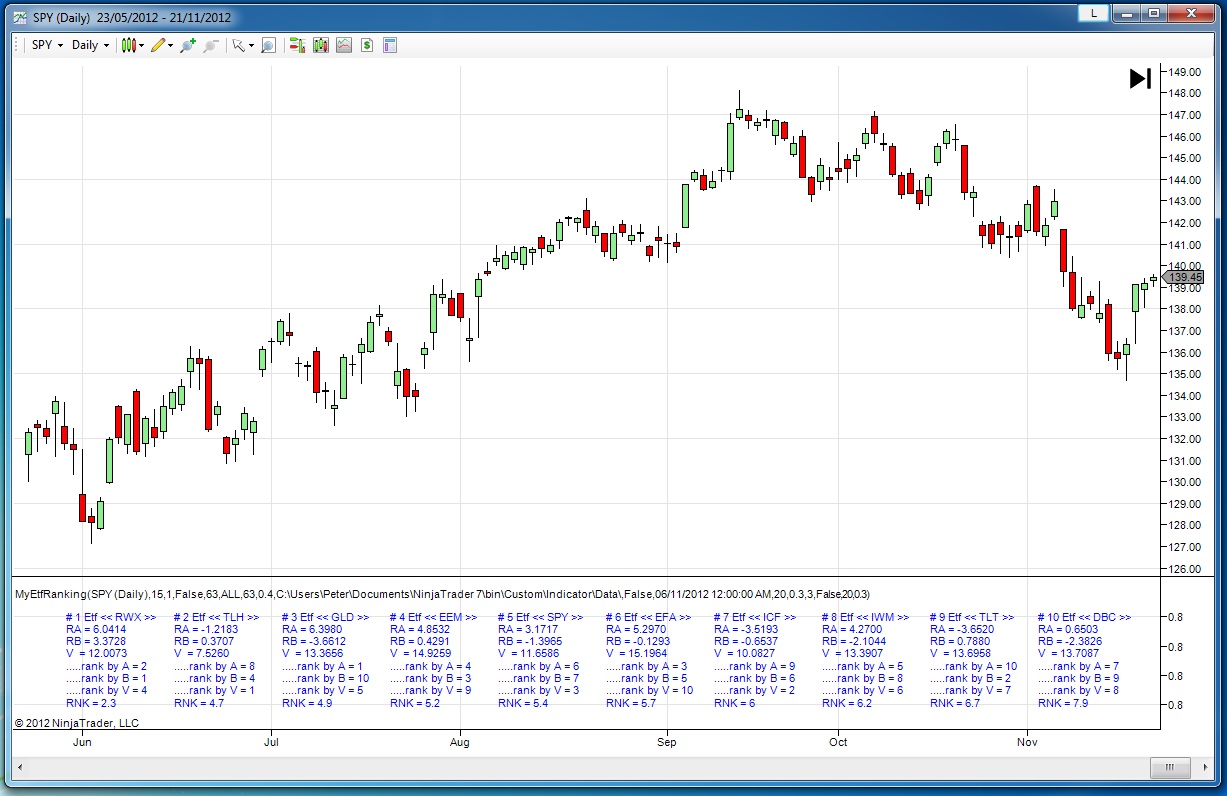Click the '# 6 Etf << EFA >>' heading
Screen dimensions: 1227x796
point(649,617)
